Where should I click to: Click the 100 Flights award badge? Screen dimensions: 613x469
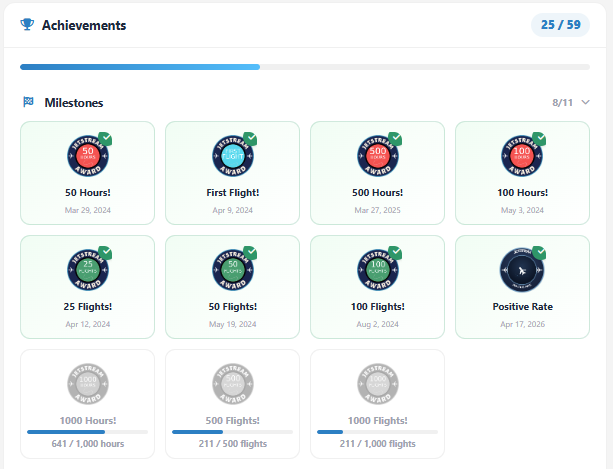[378, 270]
